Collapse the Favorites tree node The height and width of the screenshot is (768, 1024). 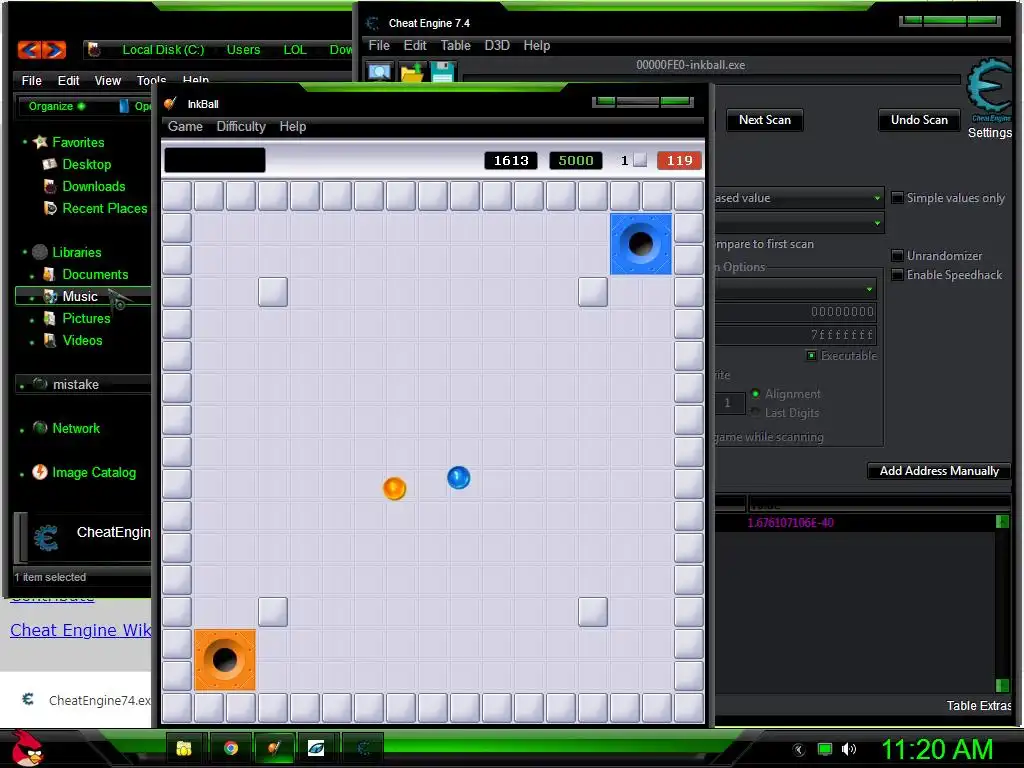(x=24, y=142)
